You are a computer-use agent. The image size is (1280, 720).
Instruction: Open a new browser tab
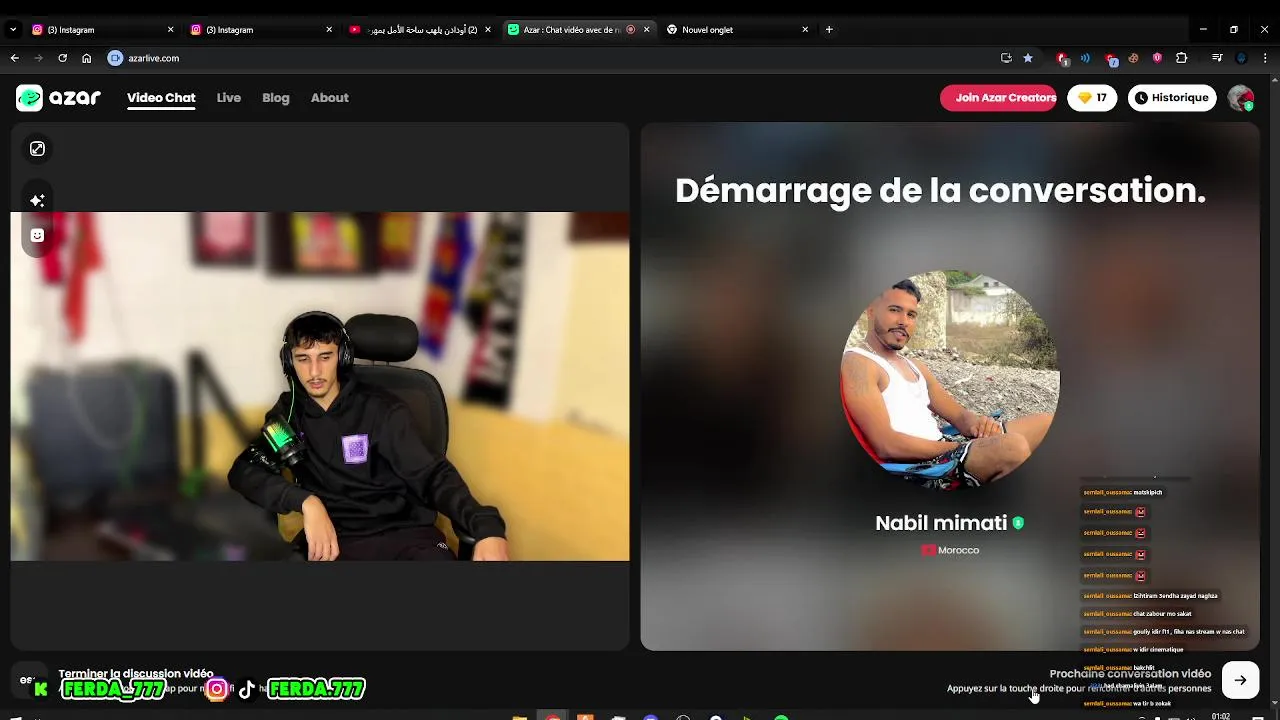829,30
